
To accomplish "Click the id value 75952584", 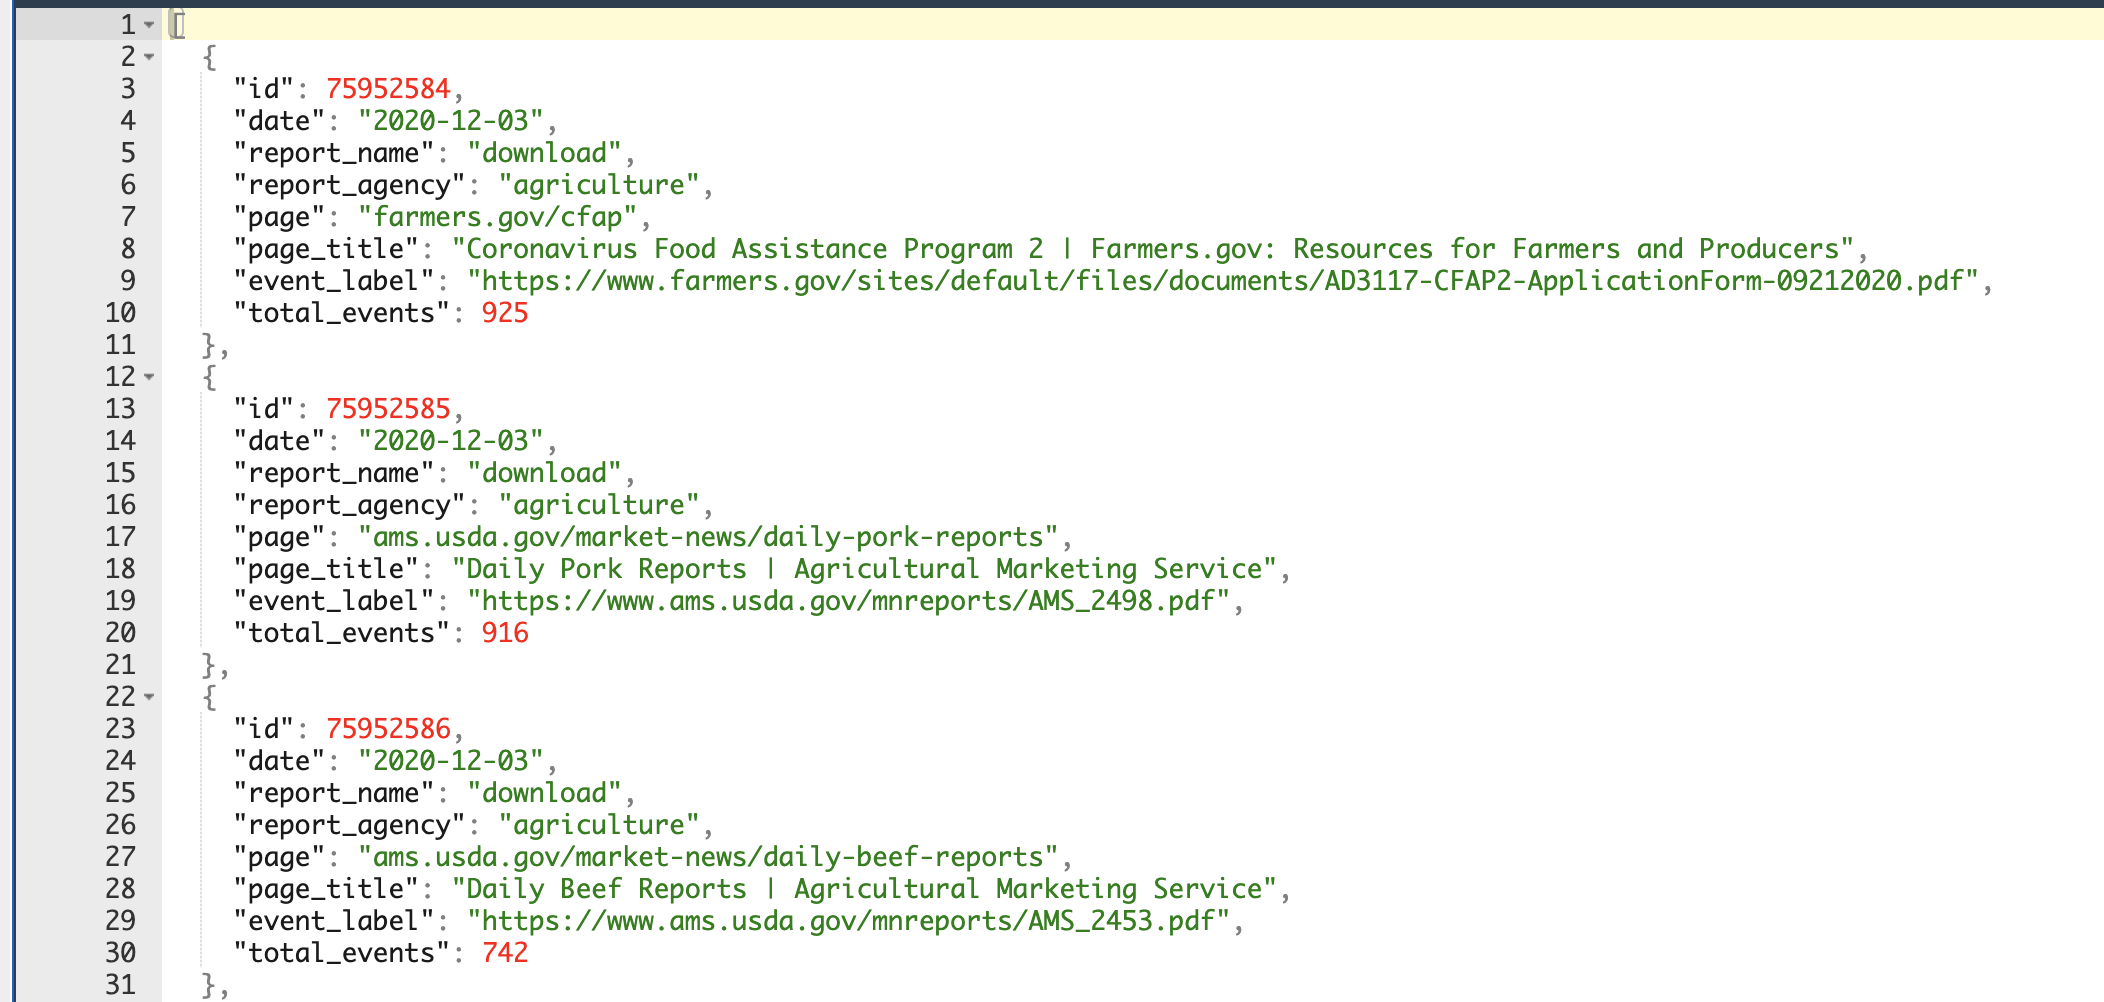I will point(388,89).
